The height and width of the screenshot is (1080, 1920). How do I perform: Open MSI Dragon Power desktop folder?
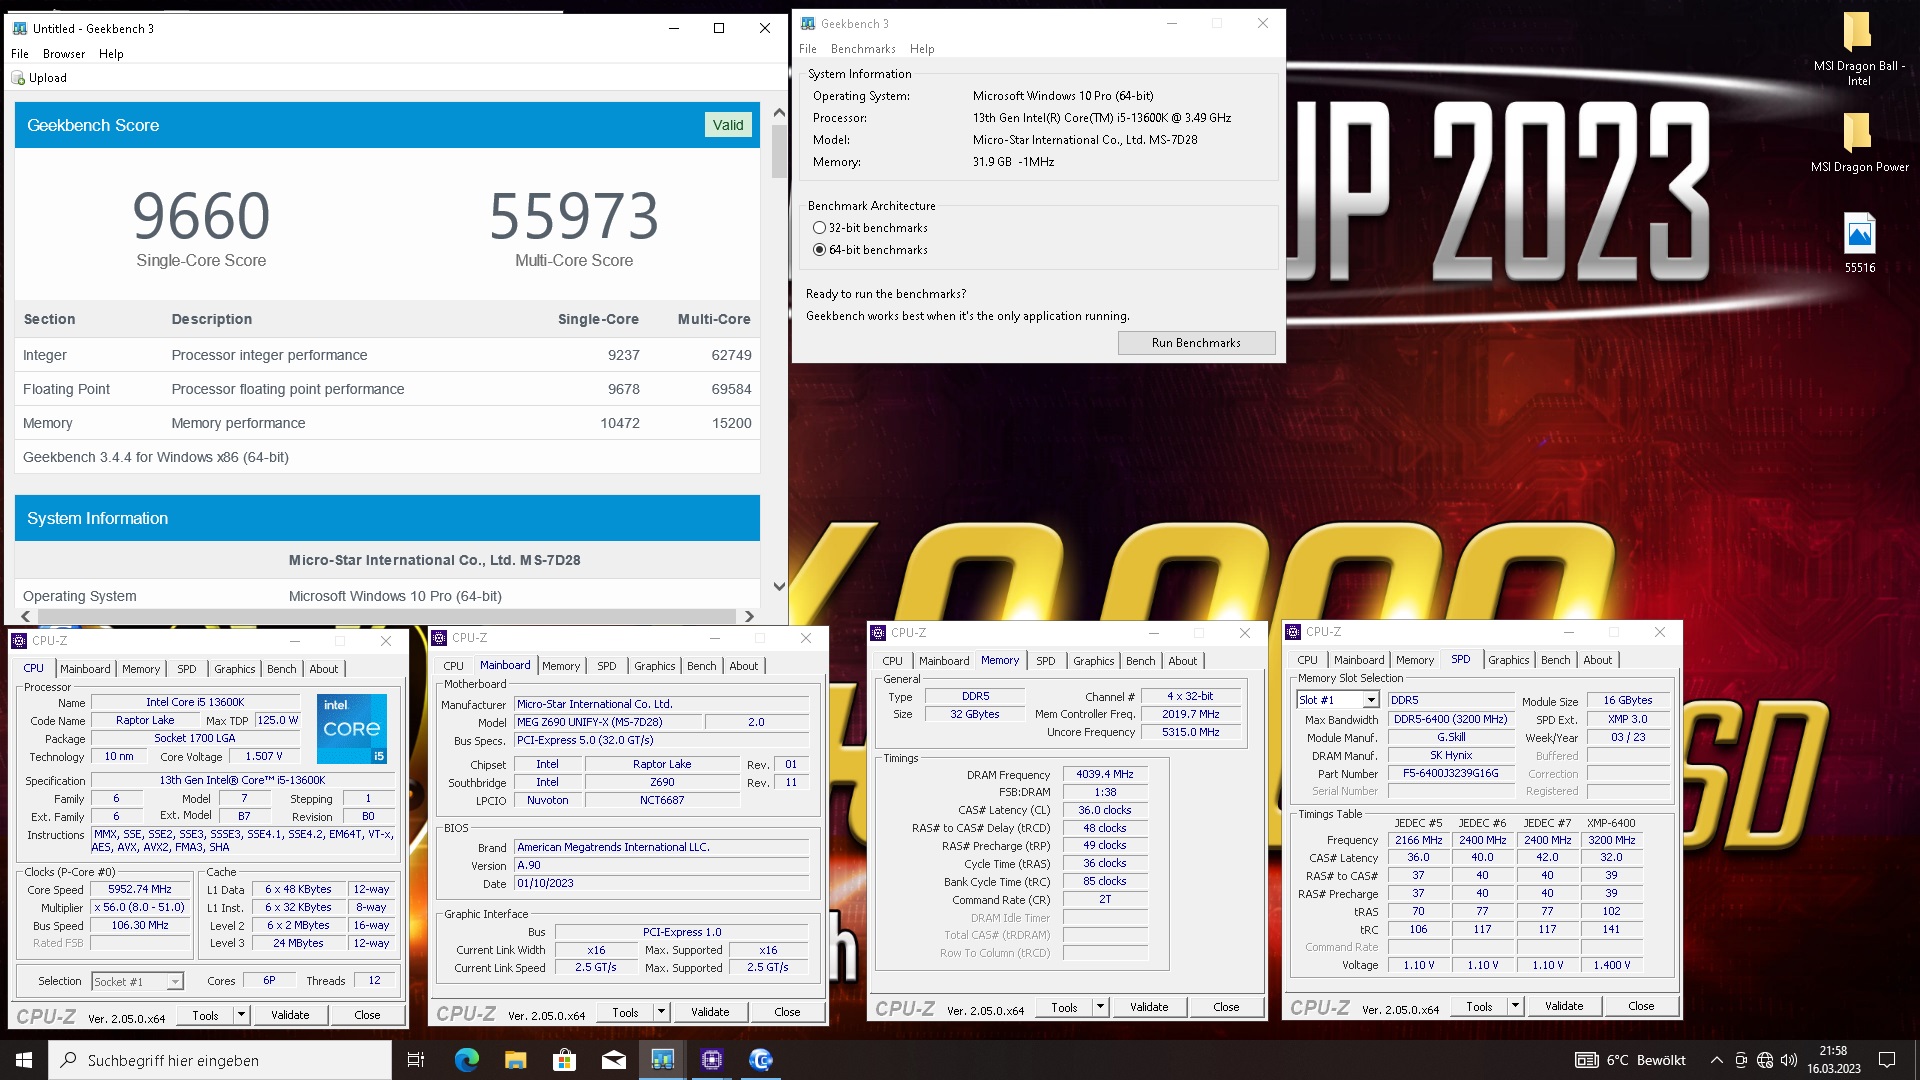[x=1859, y=141]
